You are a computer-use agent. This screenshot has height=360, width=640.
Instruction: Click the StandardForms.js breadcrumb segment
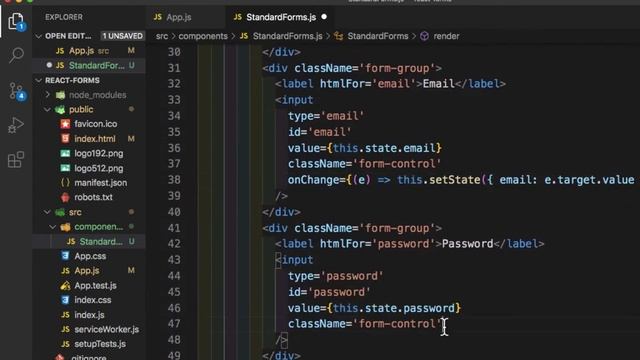tap(287, 36)
